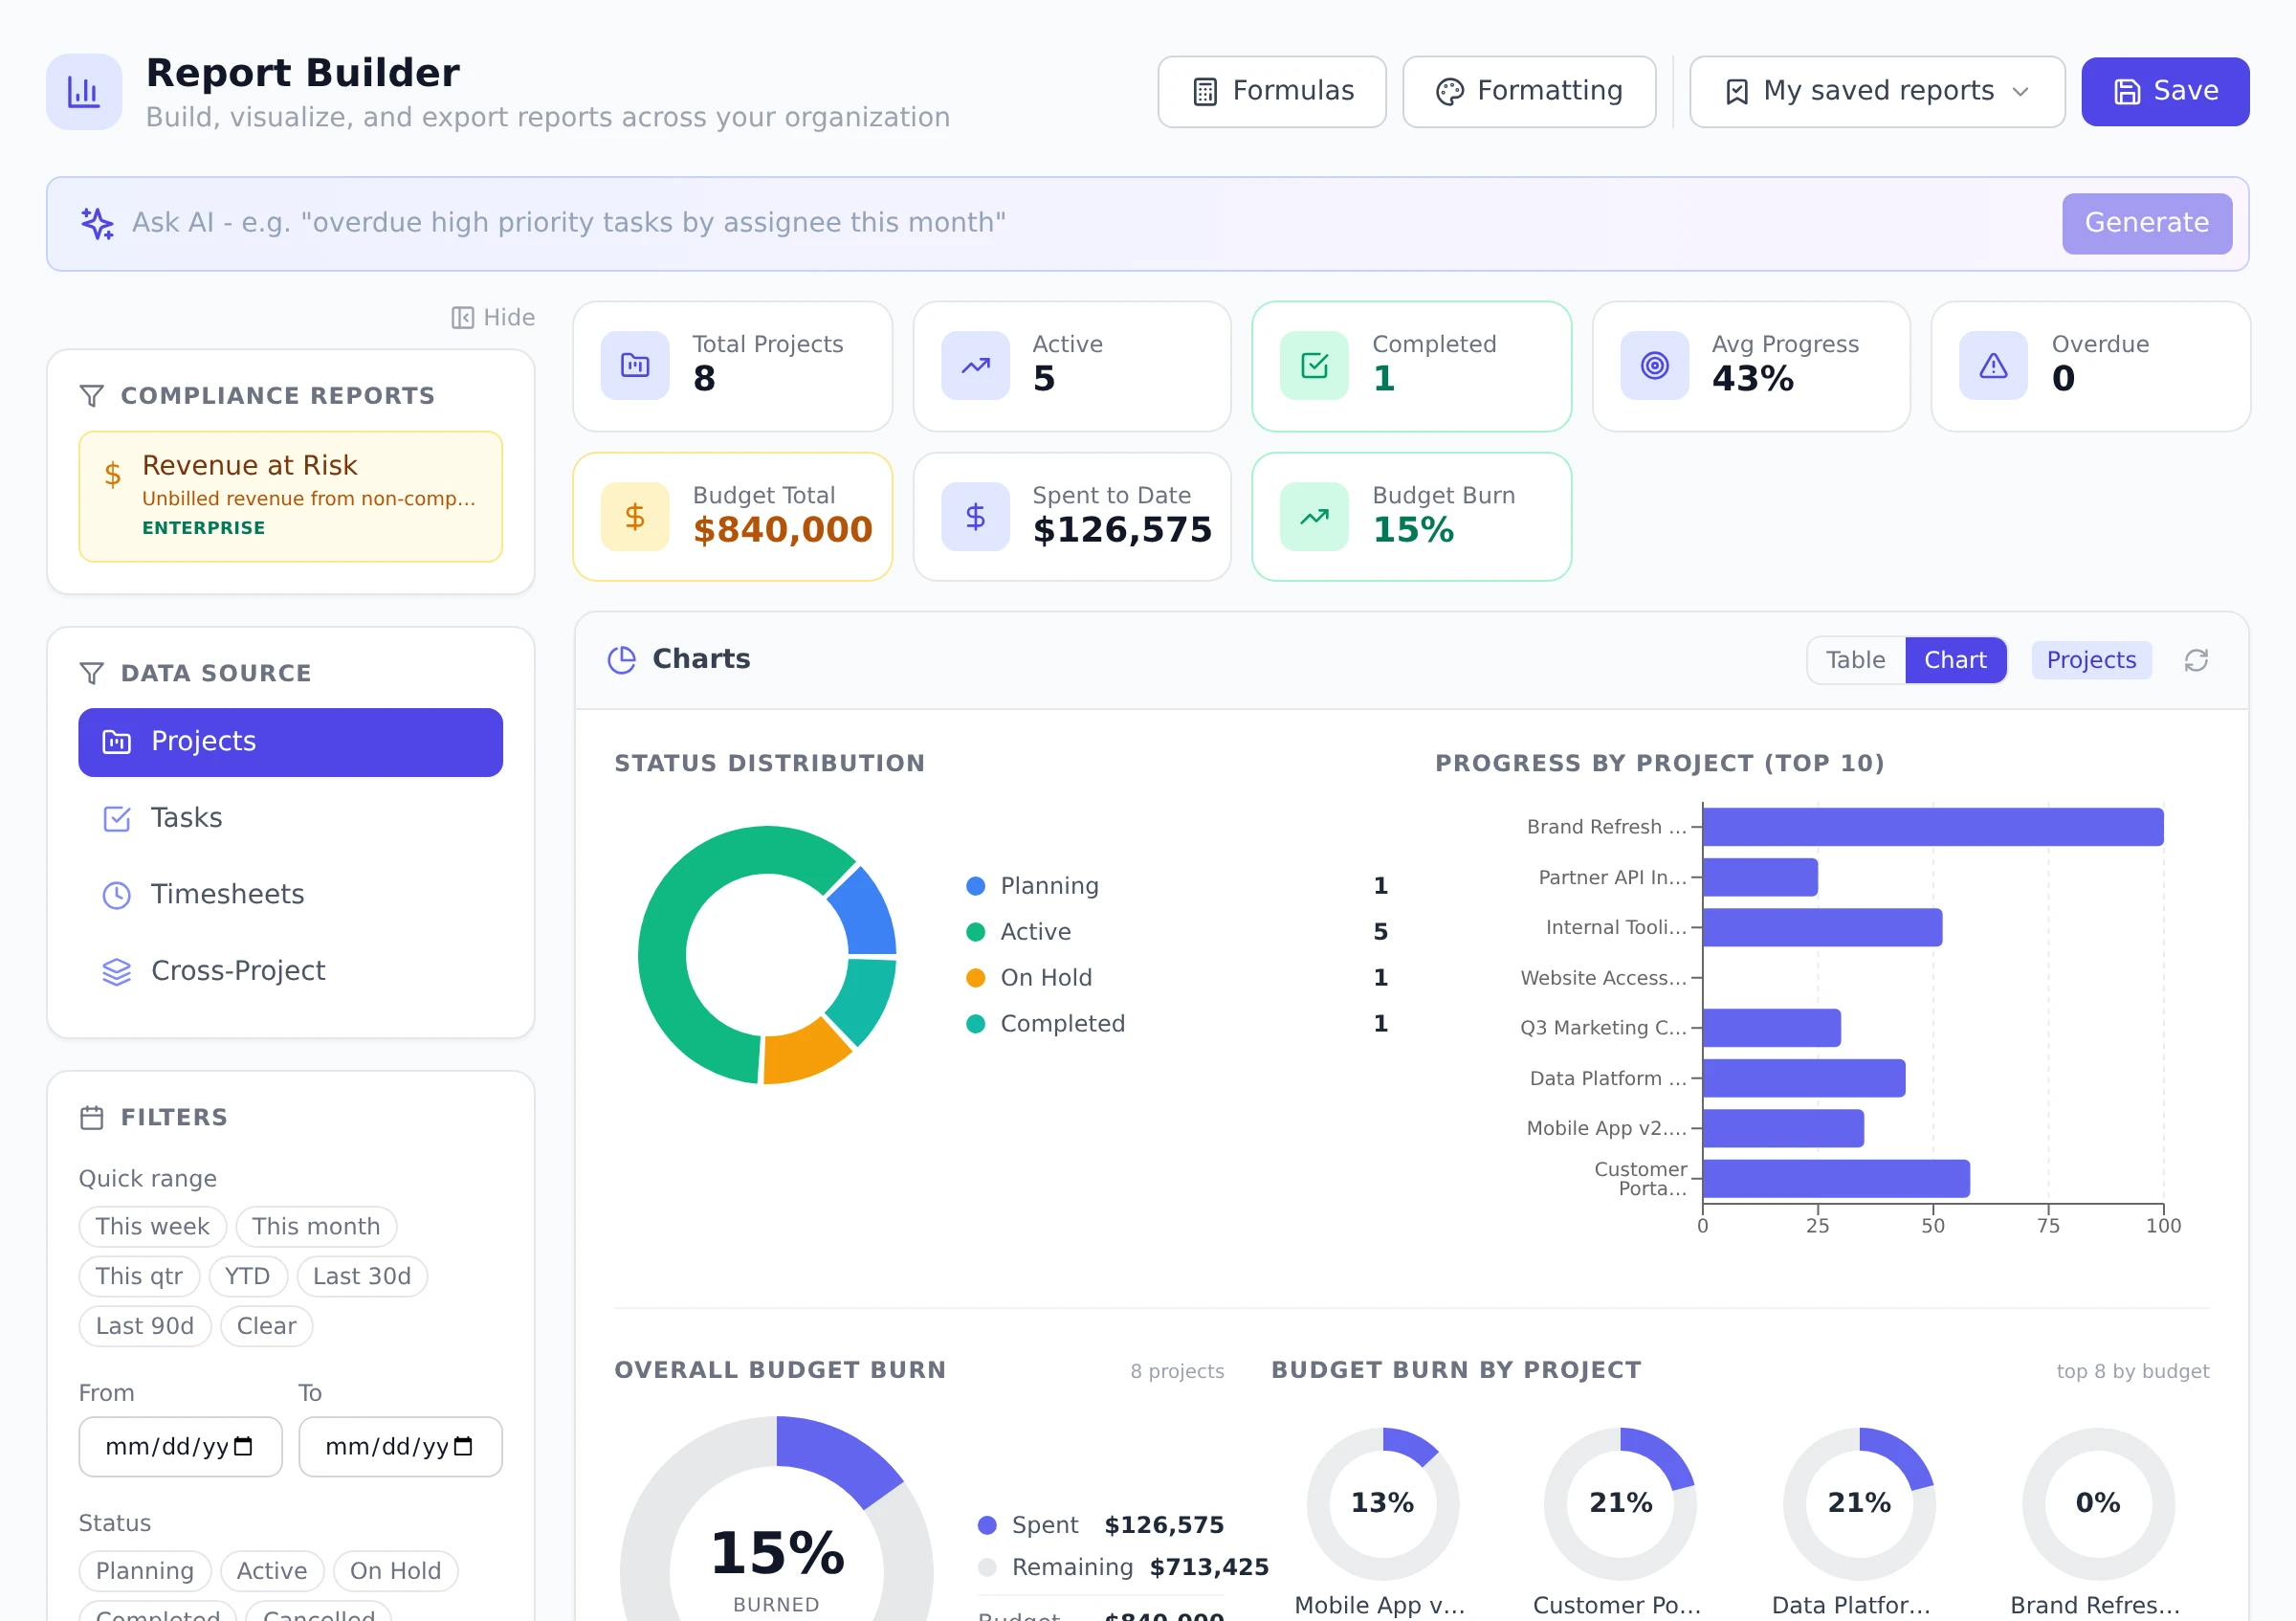Image resolution: width=2296 pixels, height=1621 pixels.
Task: Open the My saved reports dropdown
Action: pos(1877,92)
